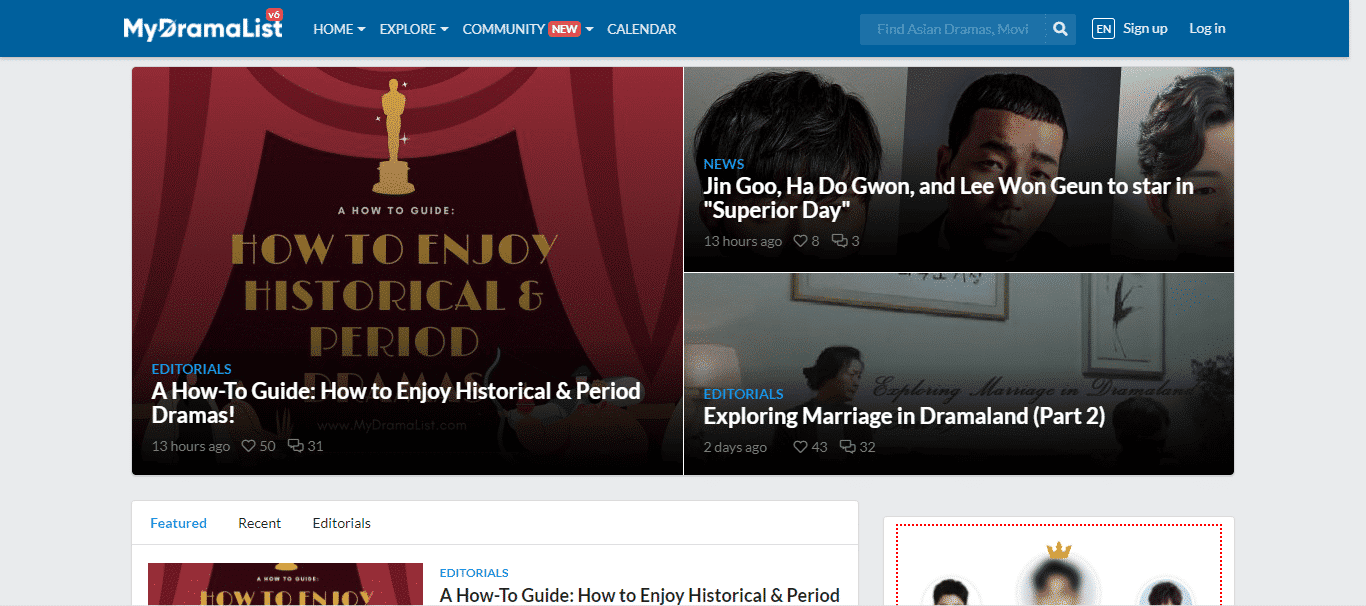This screenshot has width=1366, height=606.
Task: Switch to the Recent tab
Action: pos(259,523)
